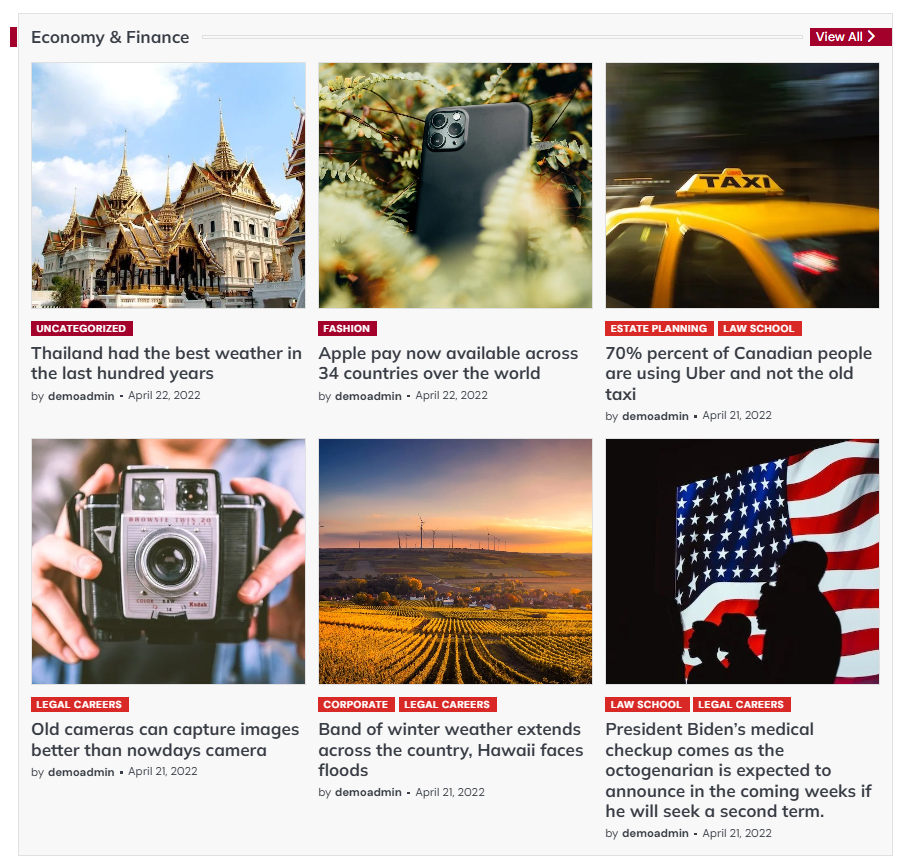Open the American flag silhouette thumbnail
The image size is (905, 868).
tap(742, 562)
